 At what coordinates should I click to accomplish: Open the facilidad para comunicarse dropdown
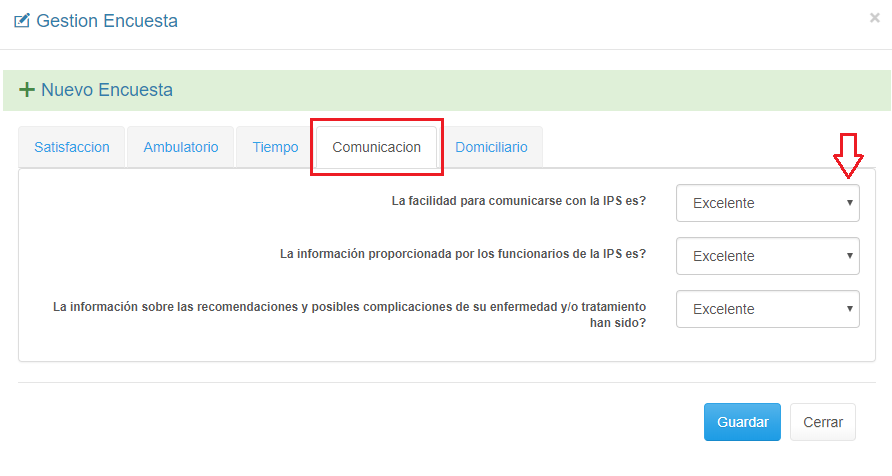(x=767, y=203)
